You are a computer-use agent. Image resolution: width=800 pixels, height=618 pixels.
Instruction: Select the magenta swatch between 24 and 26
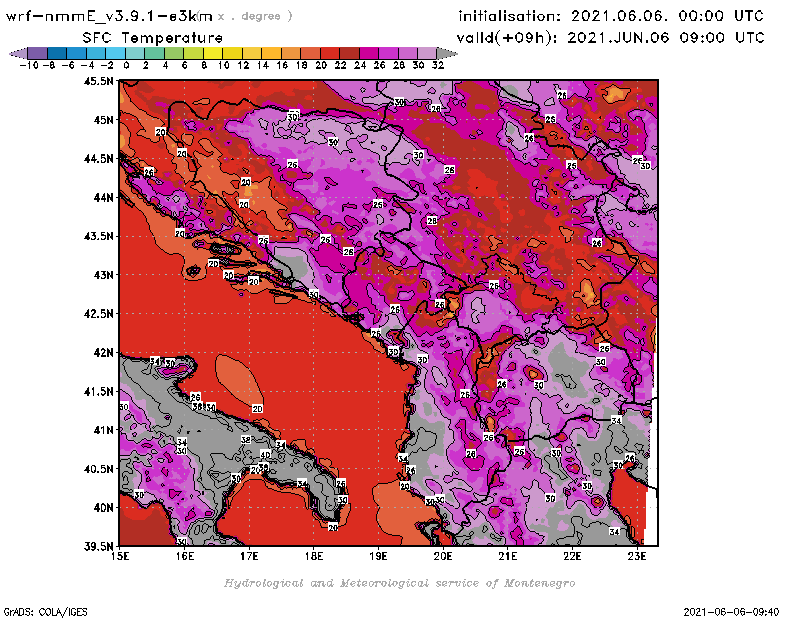pyautogui.click(x=369, y=53)
